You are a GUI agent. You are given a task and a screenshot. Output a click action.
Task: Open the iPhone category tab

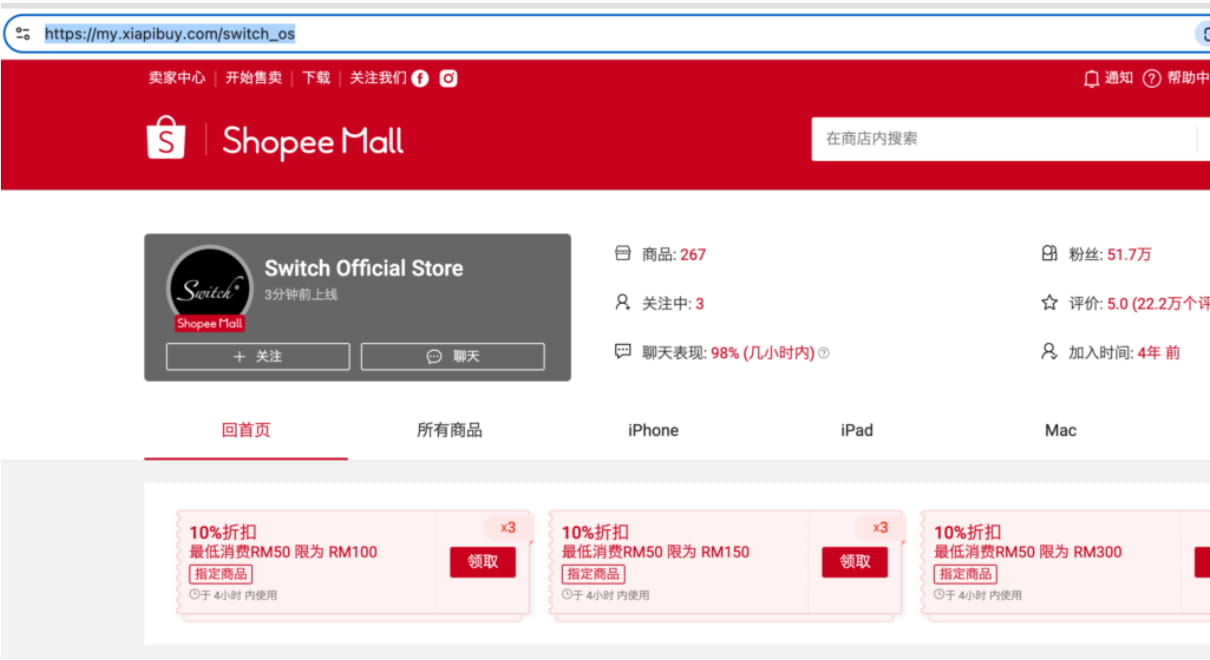653,431
